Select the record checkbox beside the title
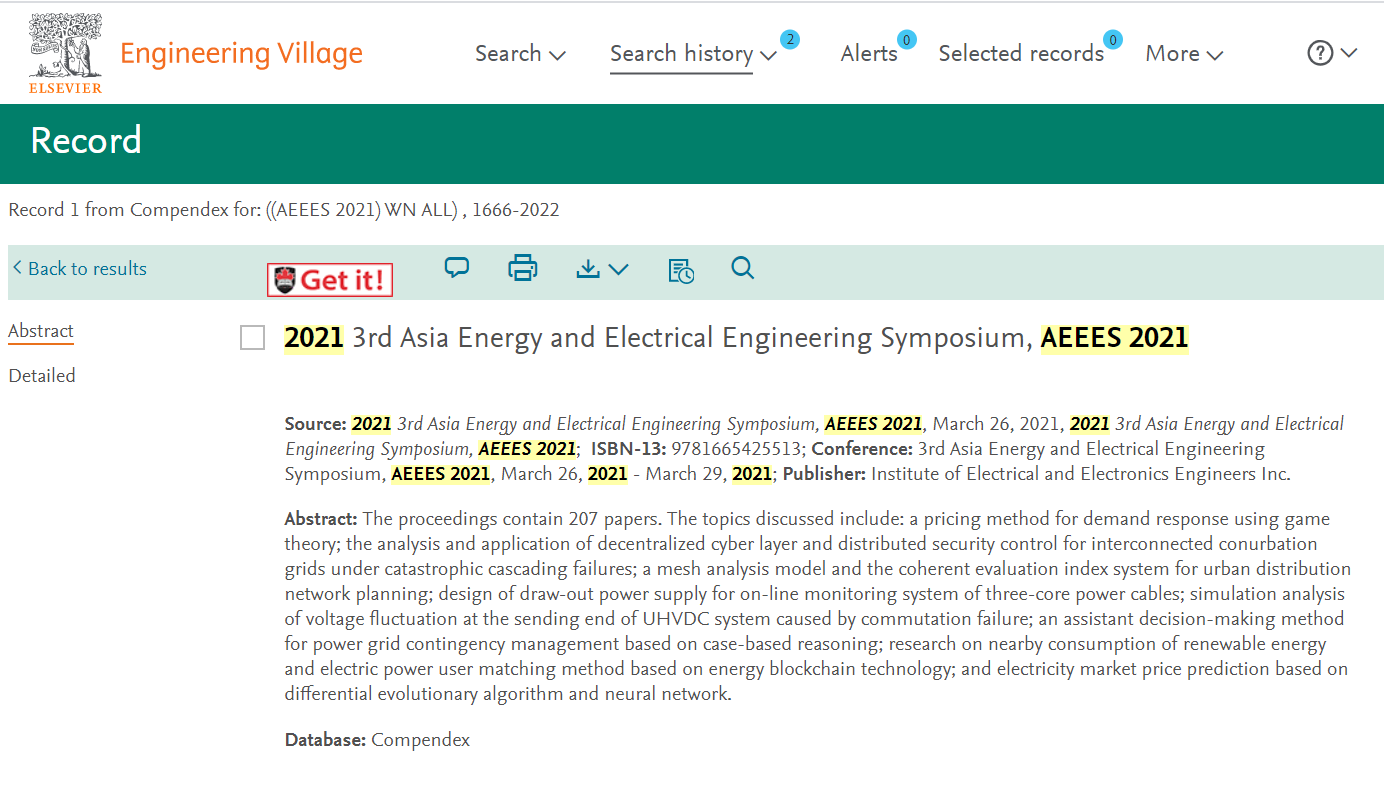Viewport: 1384px width, 811px height. 253,338
